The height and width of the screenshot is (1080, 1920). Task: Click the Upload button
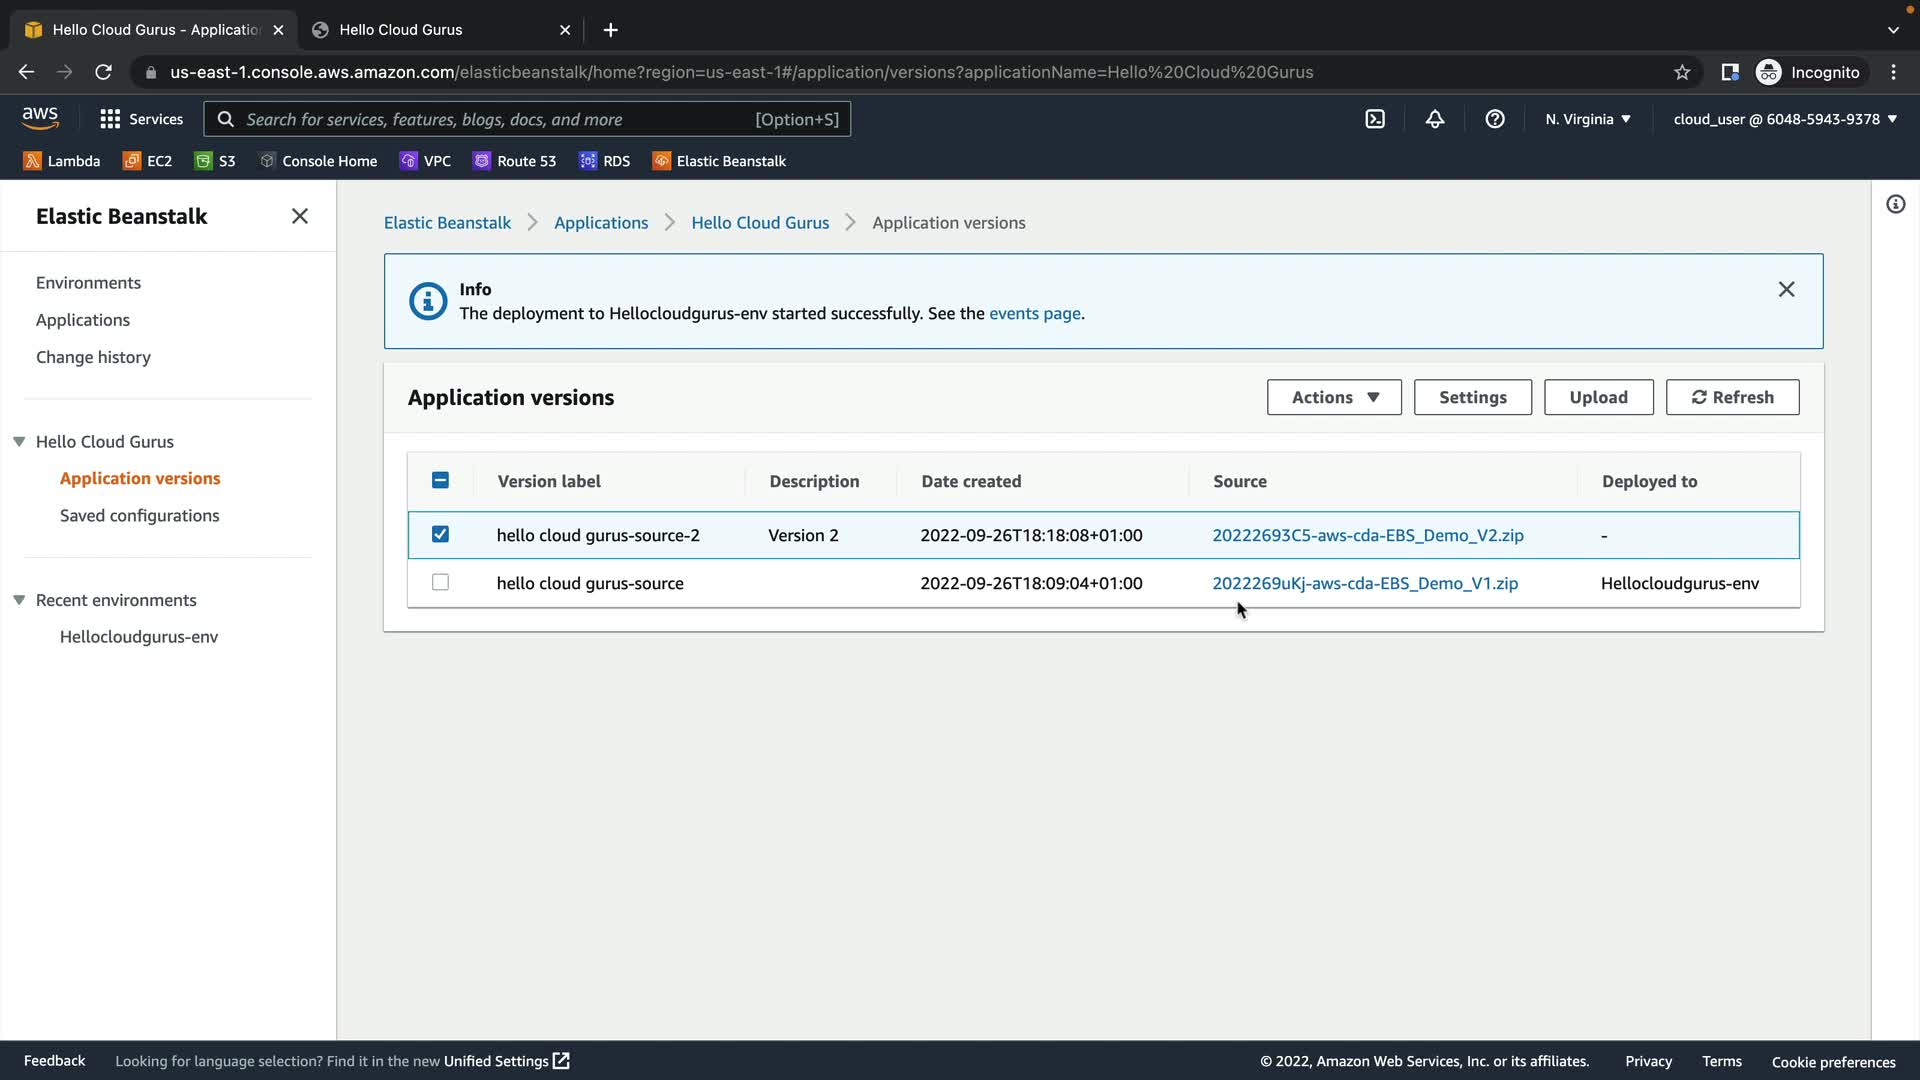tap(1598, 397)
